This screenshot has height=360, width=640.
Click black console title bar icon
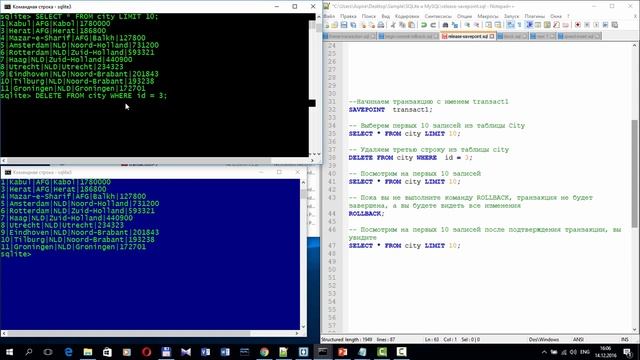pos(7,7)
